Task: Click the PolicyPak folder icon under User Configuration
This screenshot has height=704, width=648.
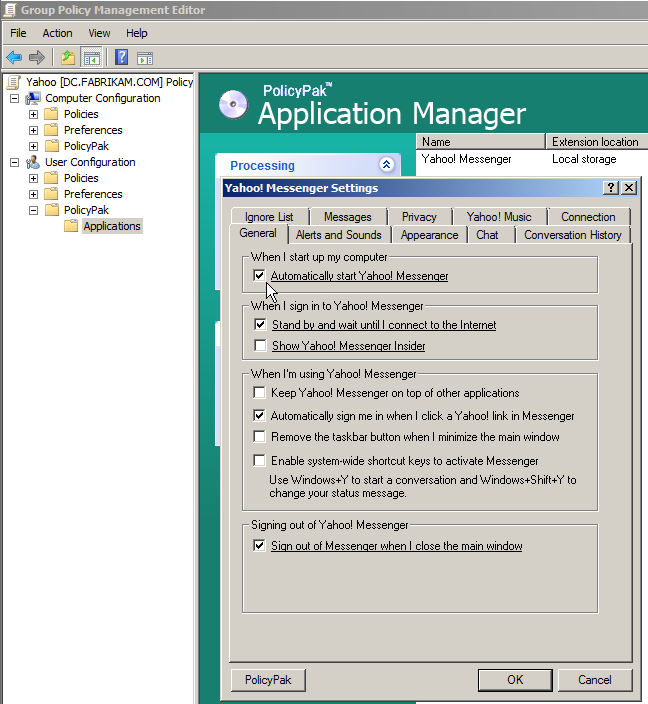Action: point(52,210)
